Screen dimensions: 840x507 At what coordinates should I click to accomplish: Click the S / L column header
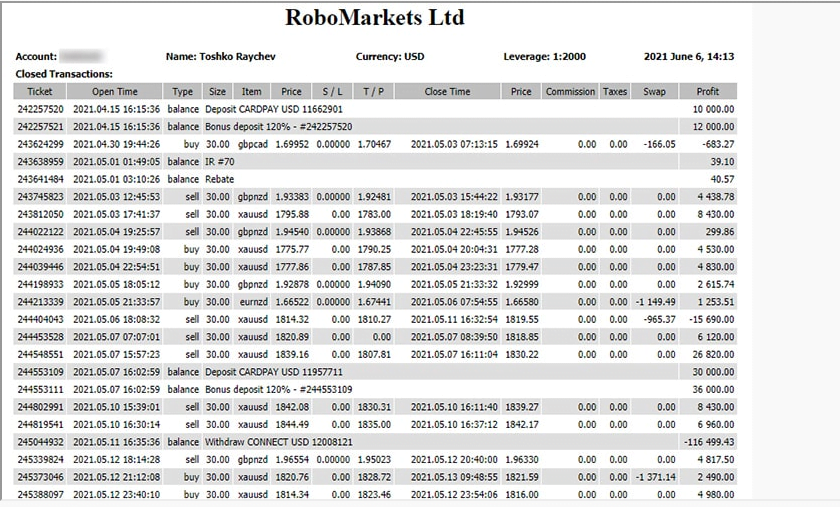tap(332, 91)
